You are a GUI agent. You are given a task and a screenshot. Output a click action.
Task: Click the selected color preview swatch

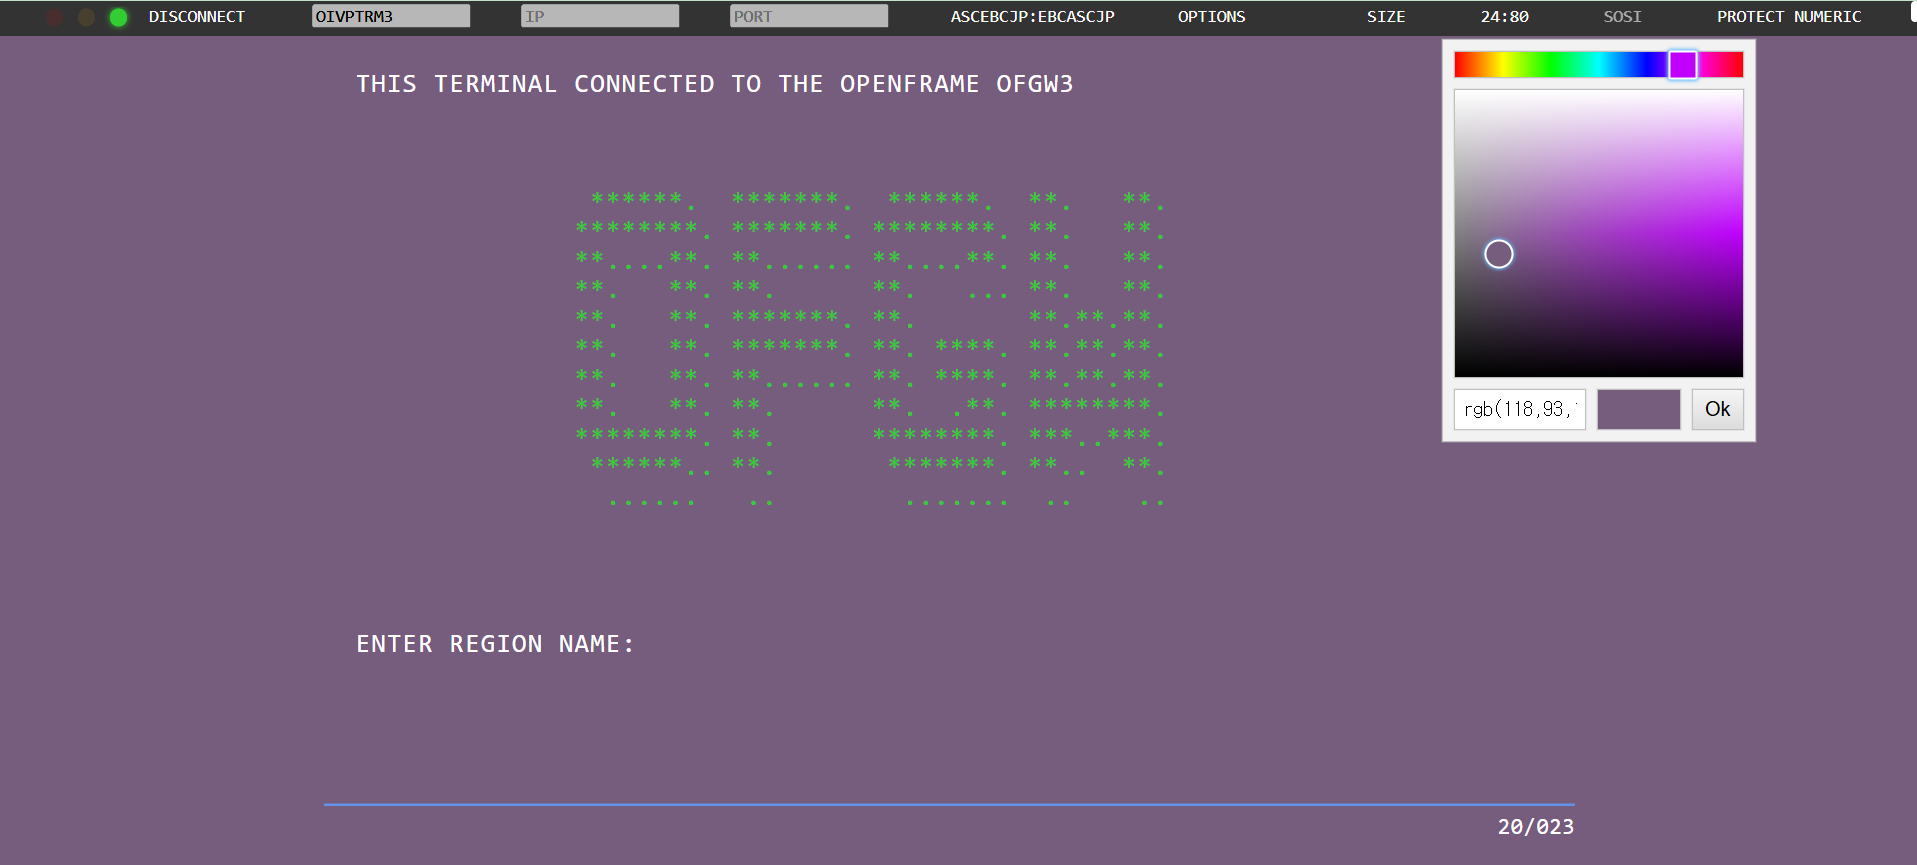(1638, 409)
